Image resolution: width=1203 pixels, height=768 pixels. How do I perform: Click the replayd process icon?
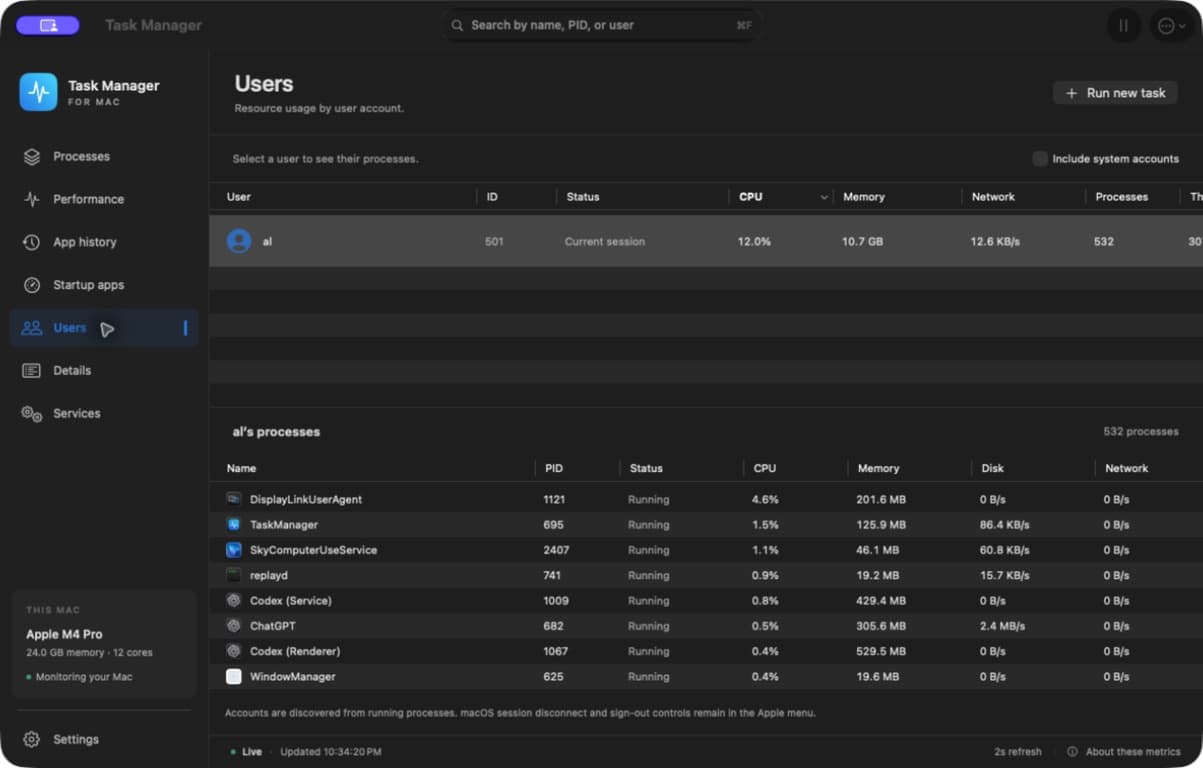coord(234,575)
